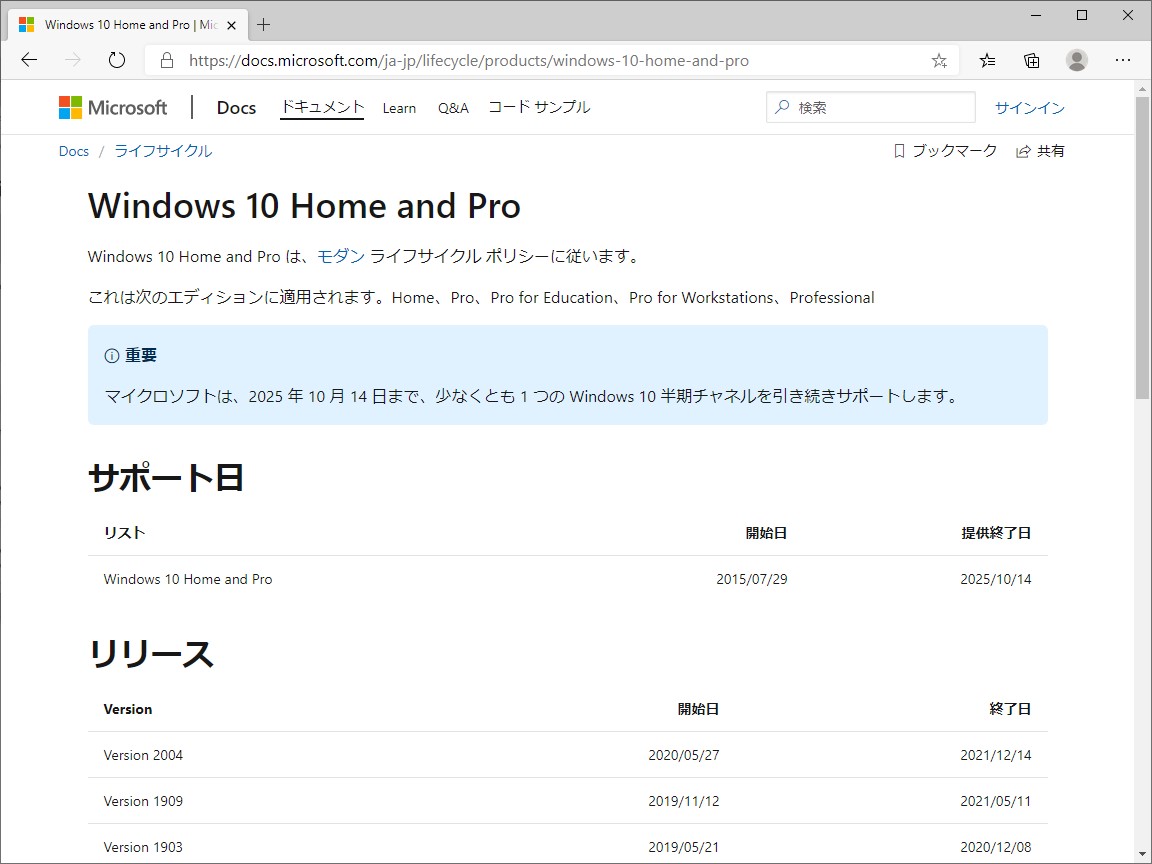The image size is (1152, 864).
Task: Open the browser settings ellipsis menu
Action: (x=1123, y=60)
